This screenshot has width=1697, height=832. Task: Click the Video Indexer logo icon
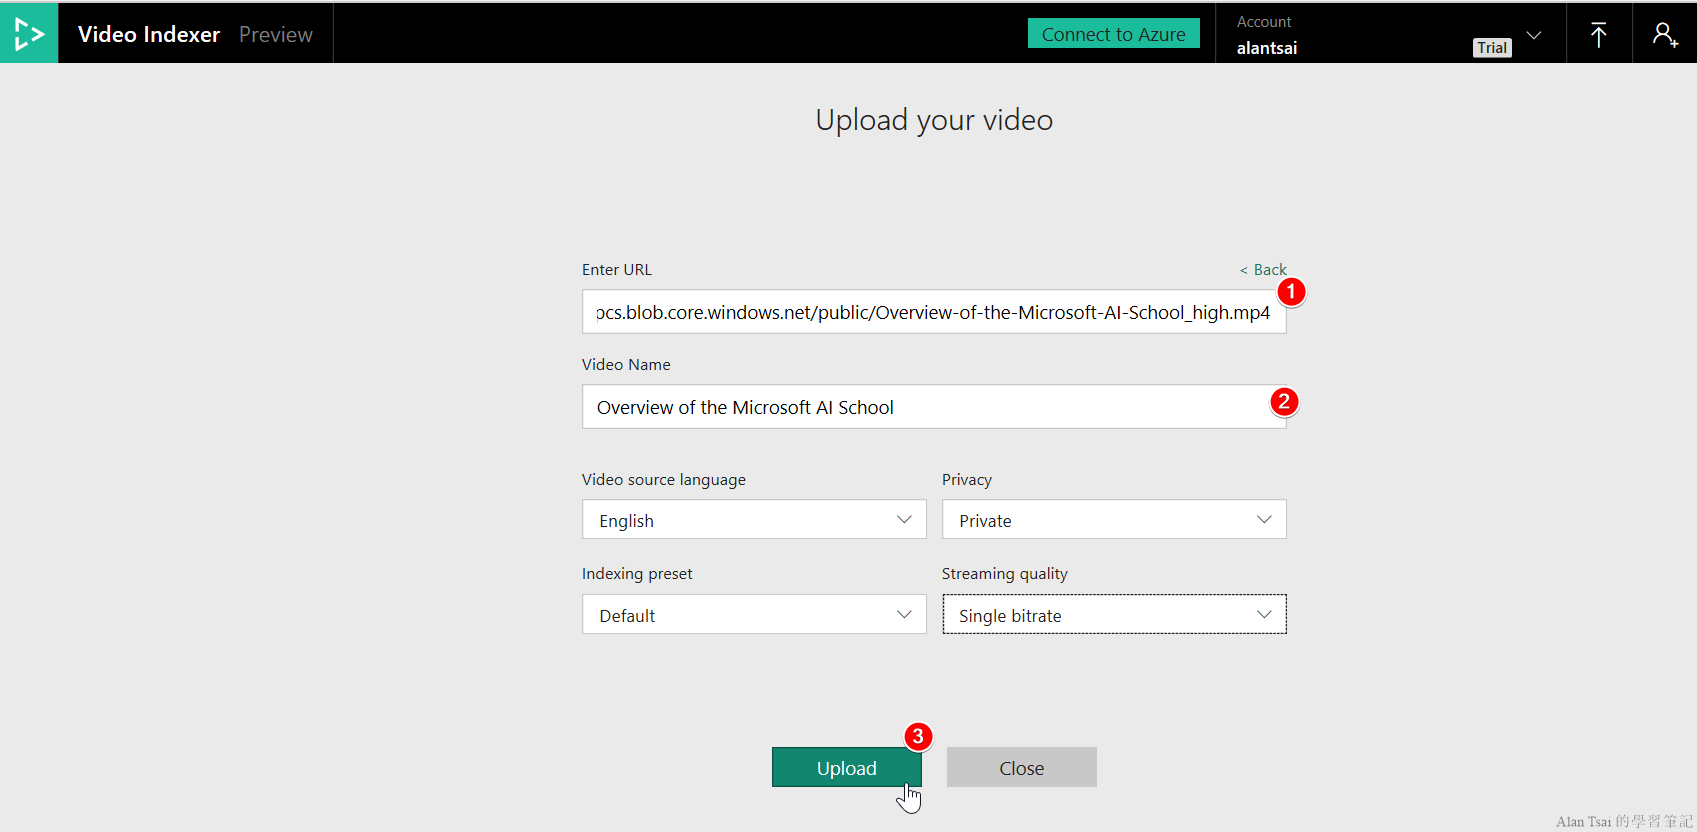click(29, 34)
